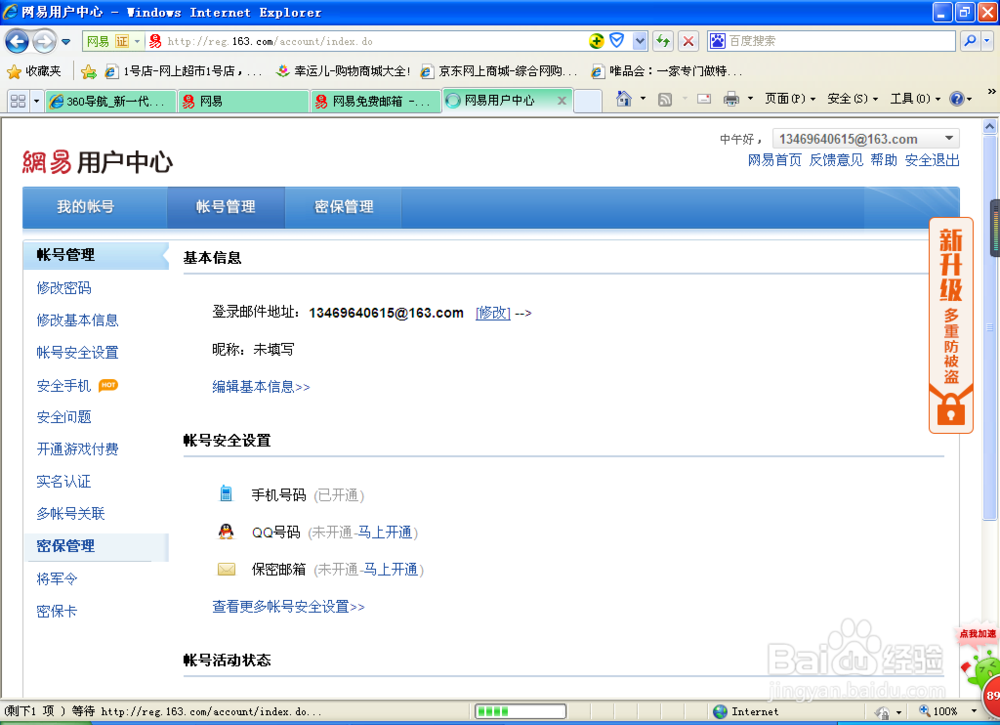Click the browser Back arrow button
The height and width of the screenshot is (725, 1000).
[17, 42]
